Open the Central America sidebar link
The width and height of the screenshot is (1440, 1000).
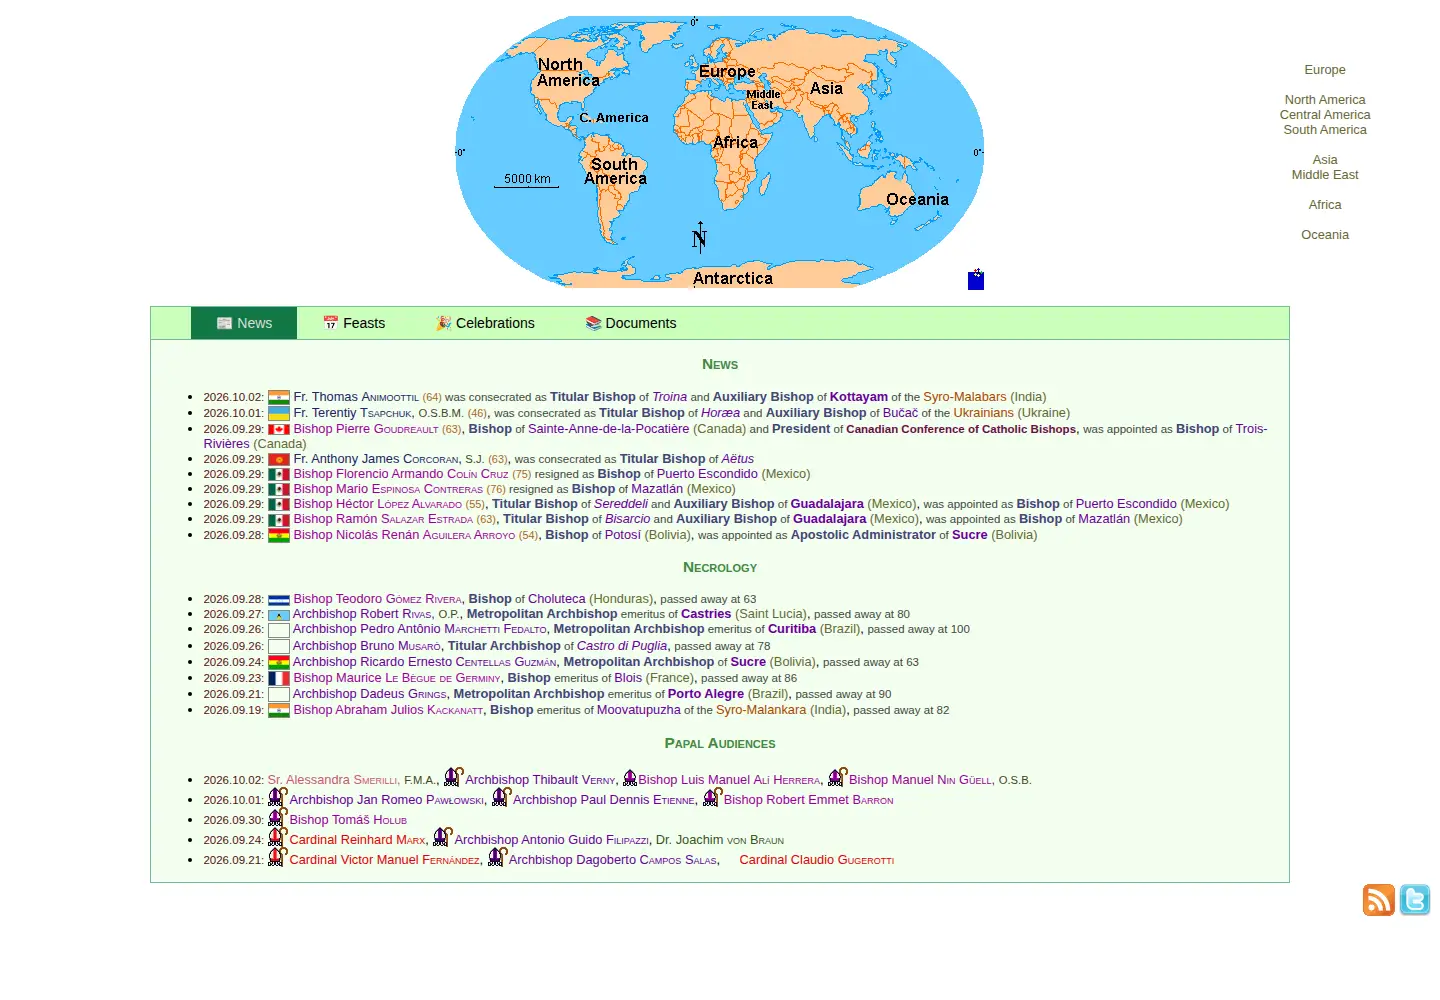click(1325, 115)
